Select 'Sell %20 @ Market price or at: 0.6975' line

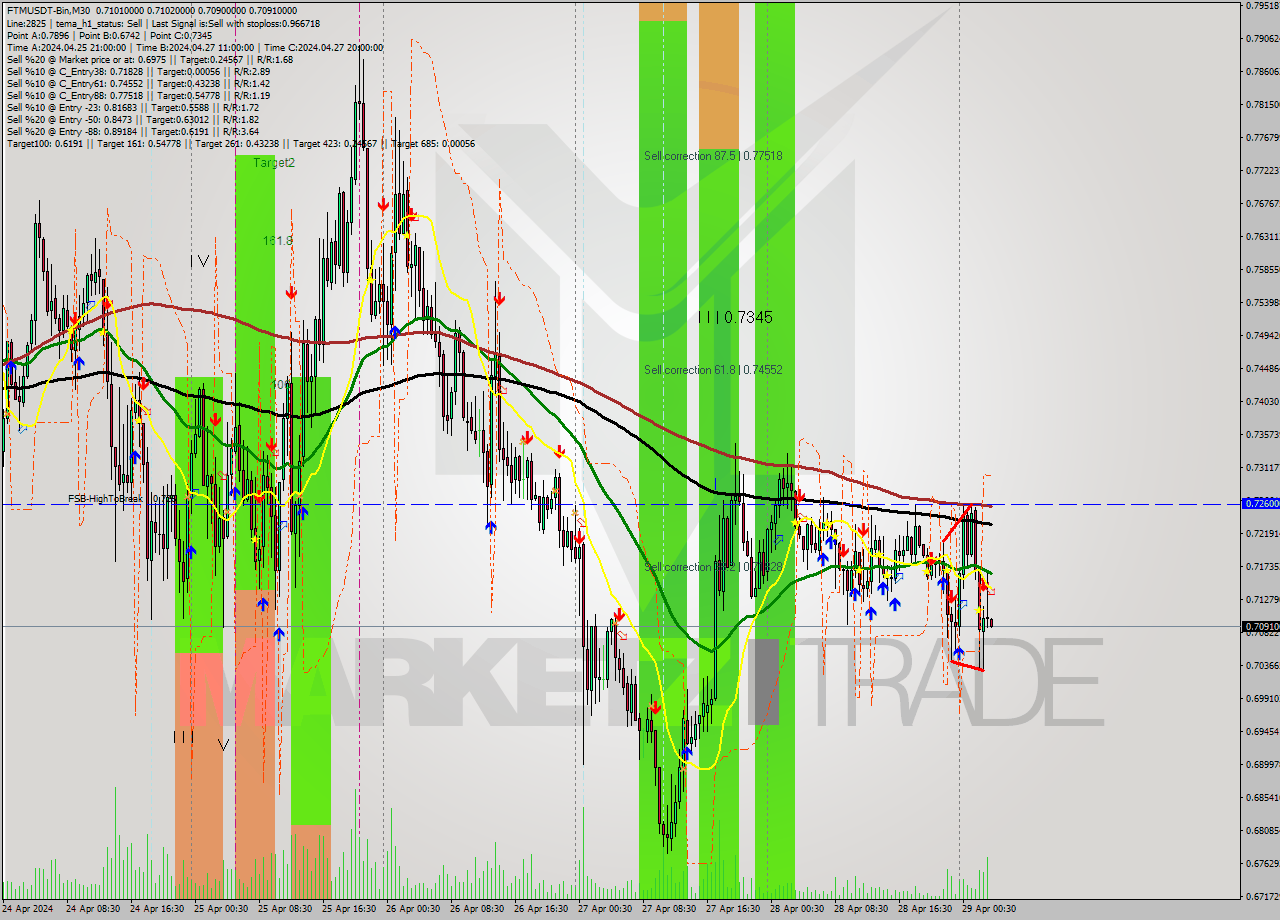click(x=149, y=59)
